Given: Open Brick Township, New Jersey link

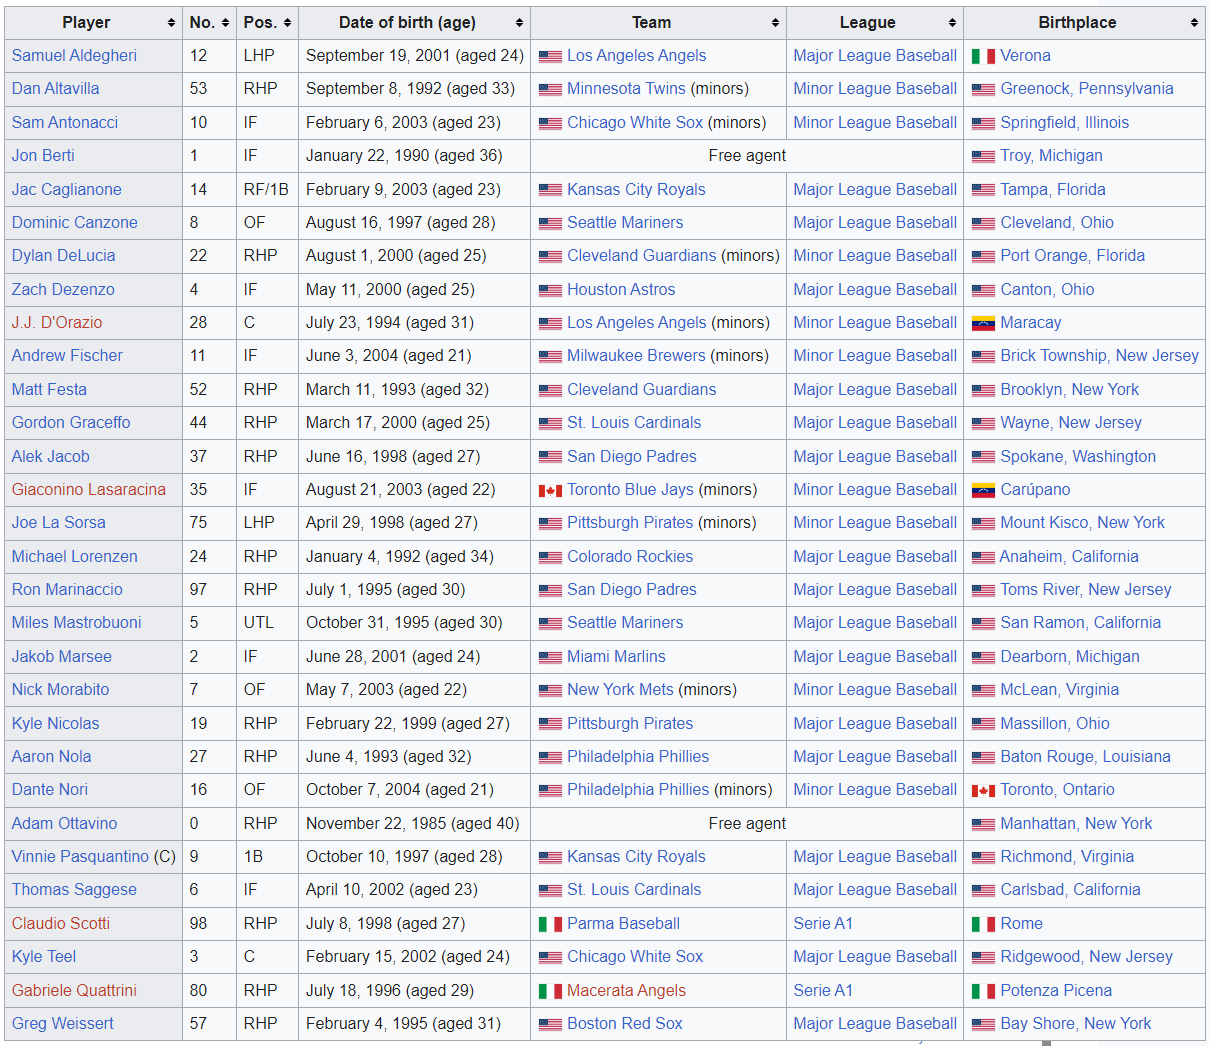Looking at the screenshot, I should 1100,356.
